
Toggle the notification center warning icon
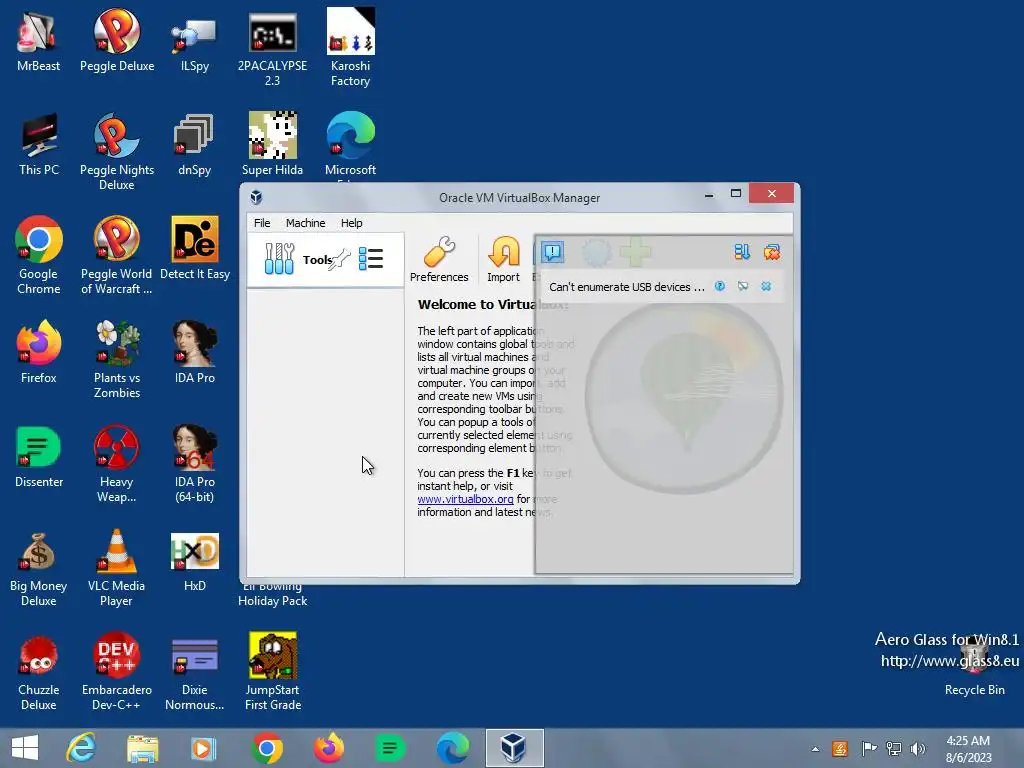(x=552, y=251)
